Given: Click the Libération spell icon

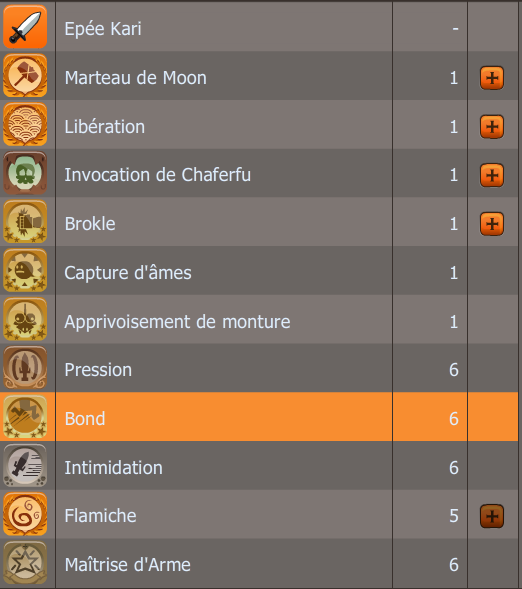Looking at the screenshot, I should click(x=25, y=124).
